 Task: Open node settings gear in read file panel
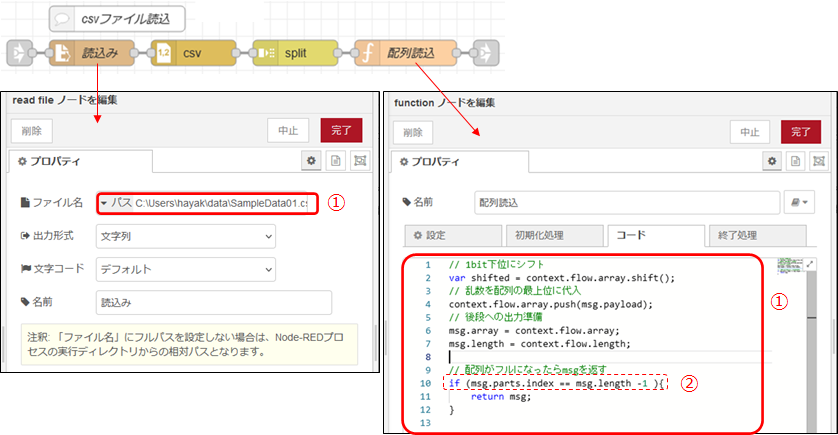point(312,160)
